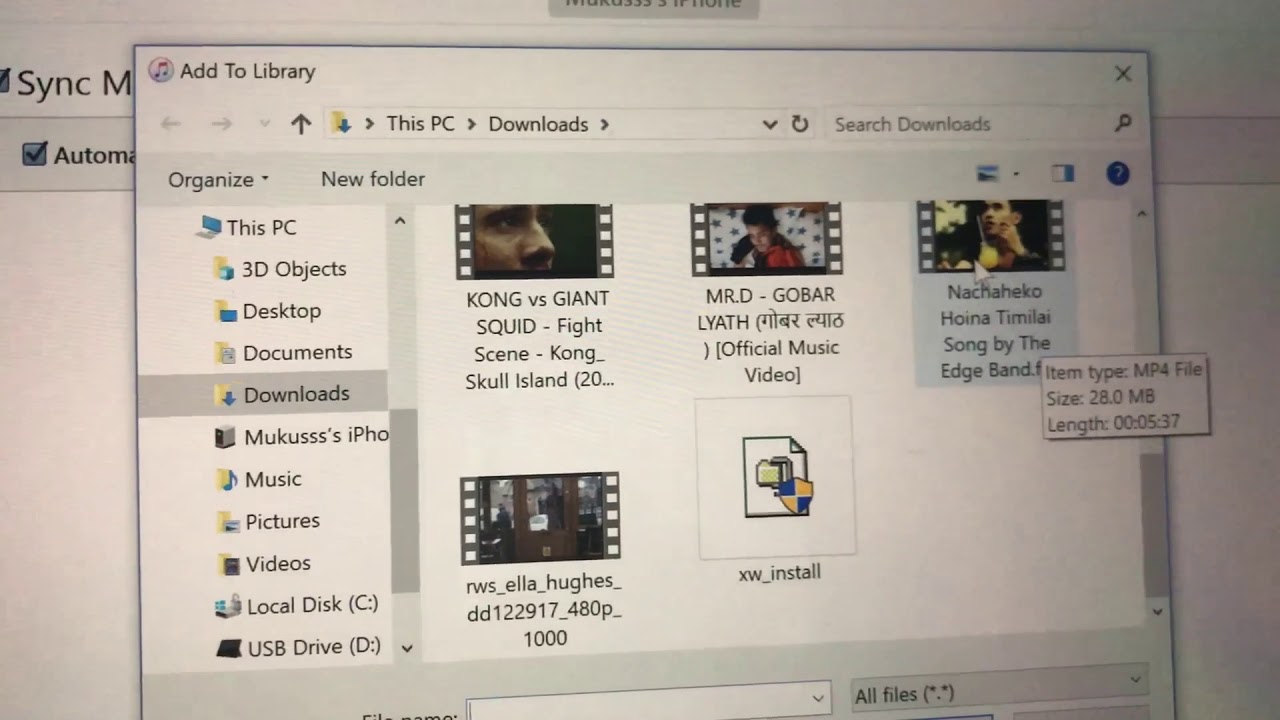The image size is (1280, 720).
Task: Open Pictures folder in sidebar
Action: [282, 521]
